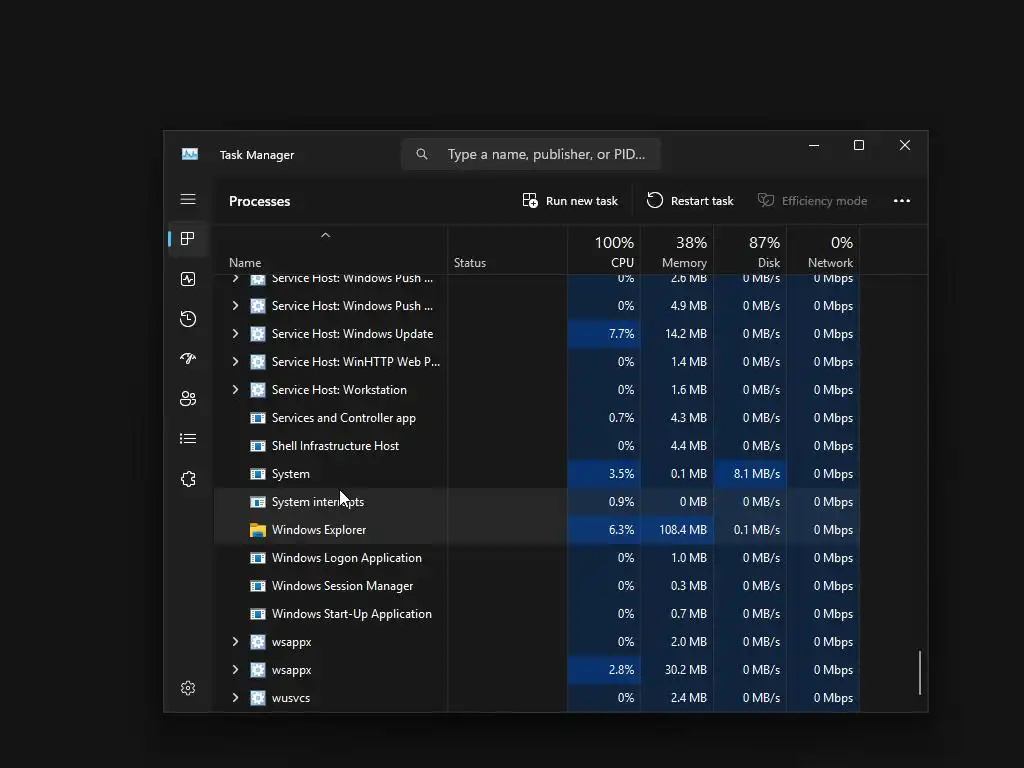
Task: Click the Service Host: WinHTTP gear icon
Action: coord(258,362)
